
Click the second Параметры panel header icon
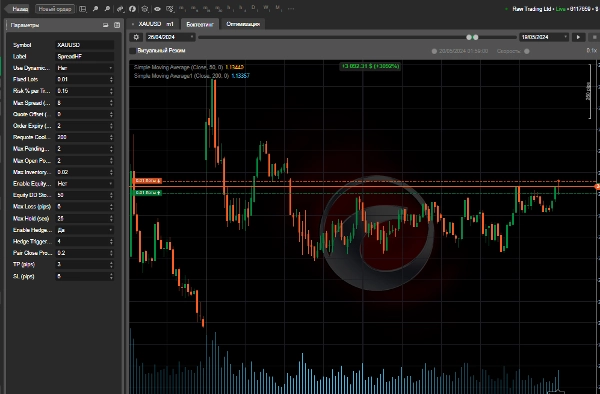tap(117, 25)
